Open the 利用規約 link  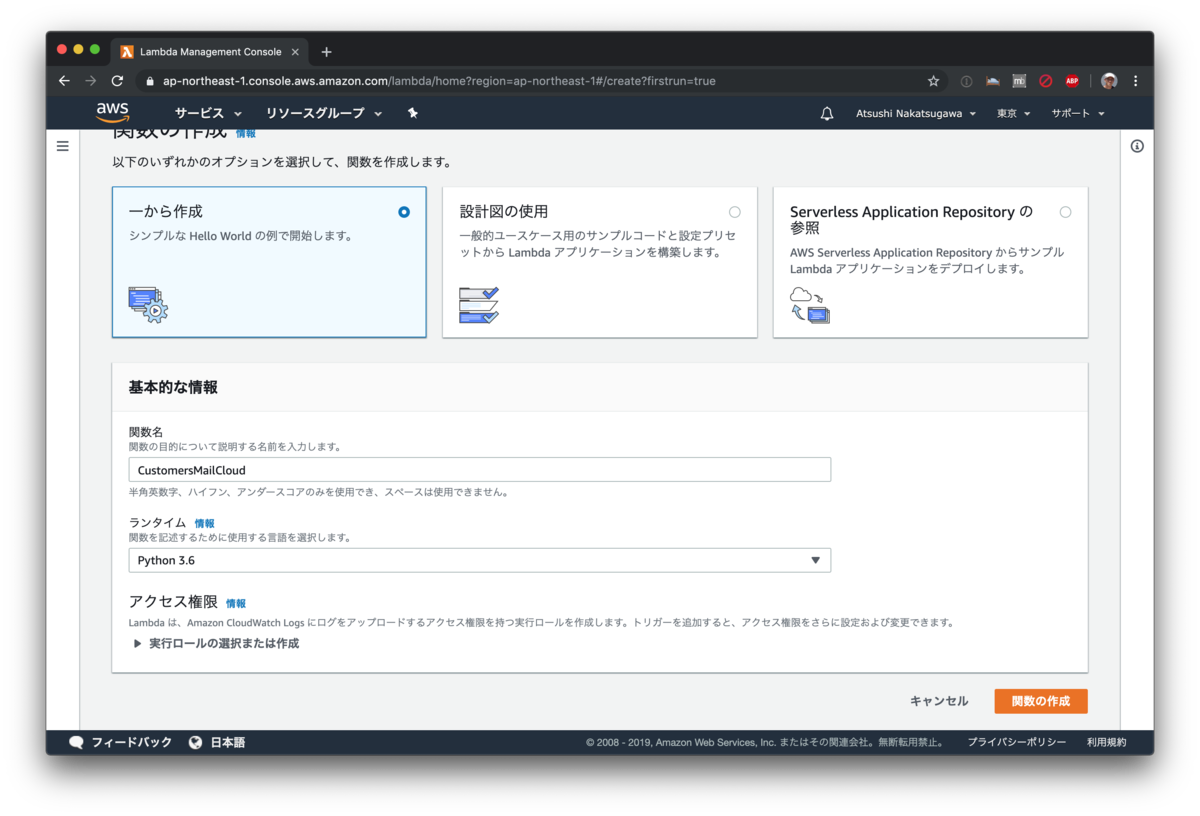pos(1106,742)
